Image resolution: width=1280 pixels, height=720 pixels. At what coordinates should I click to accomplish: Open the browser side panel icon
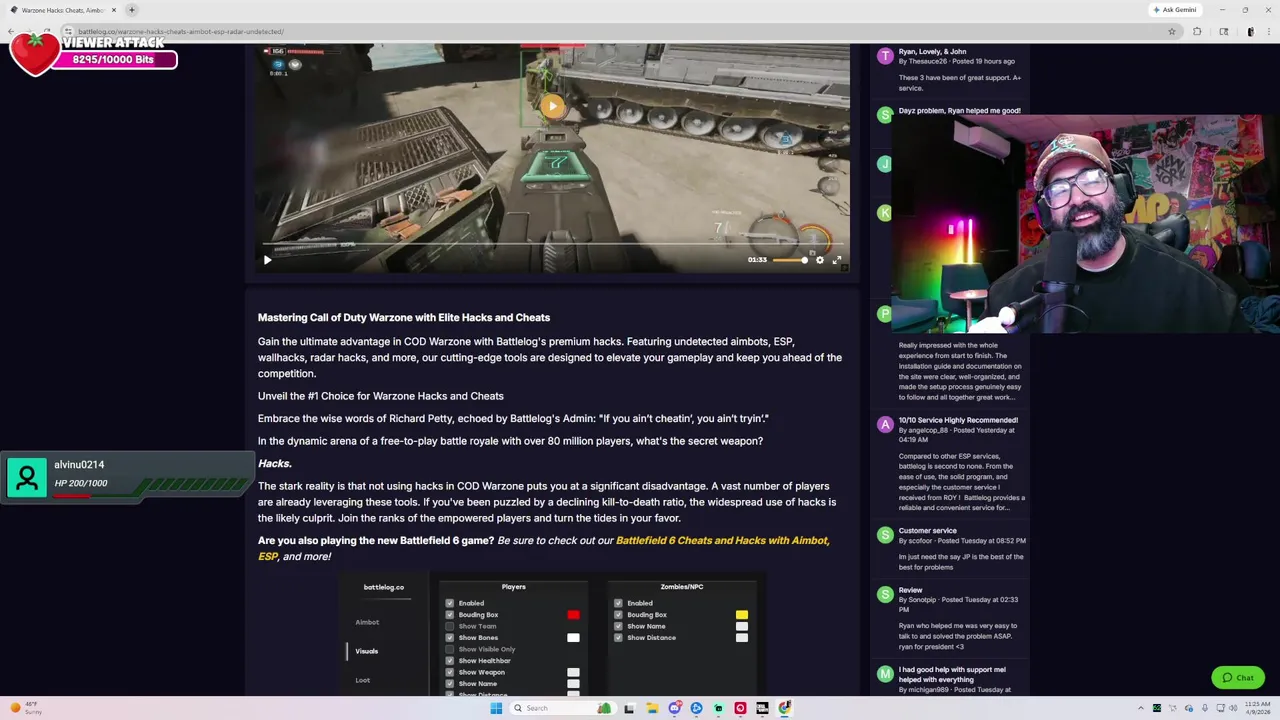(1223, 31)
